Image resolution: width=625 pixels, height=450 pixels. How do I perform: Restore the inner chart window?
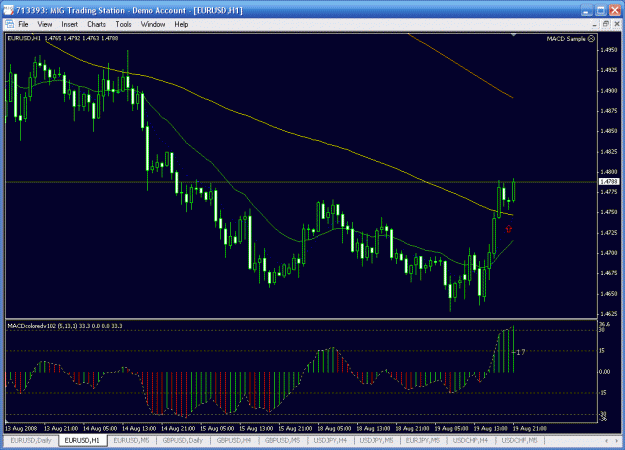605,24
